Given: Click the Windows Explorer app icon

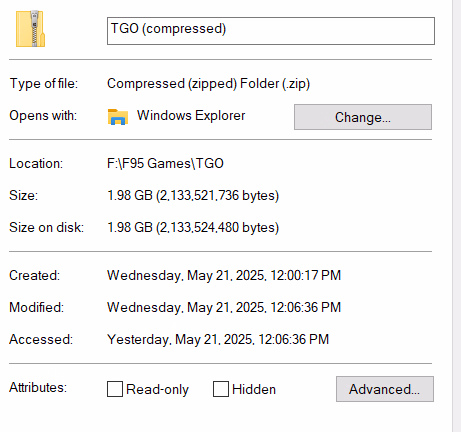Looking at the screenshot, I should tap(118, 116).
